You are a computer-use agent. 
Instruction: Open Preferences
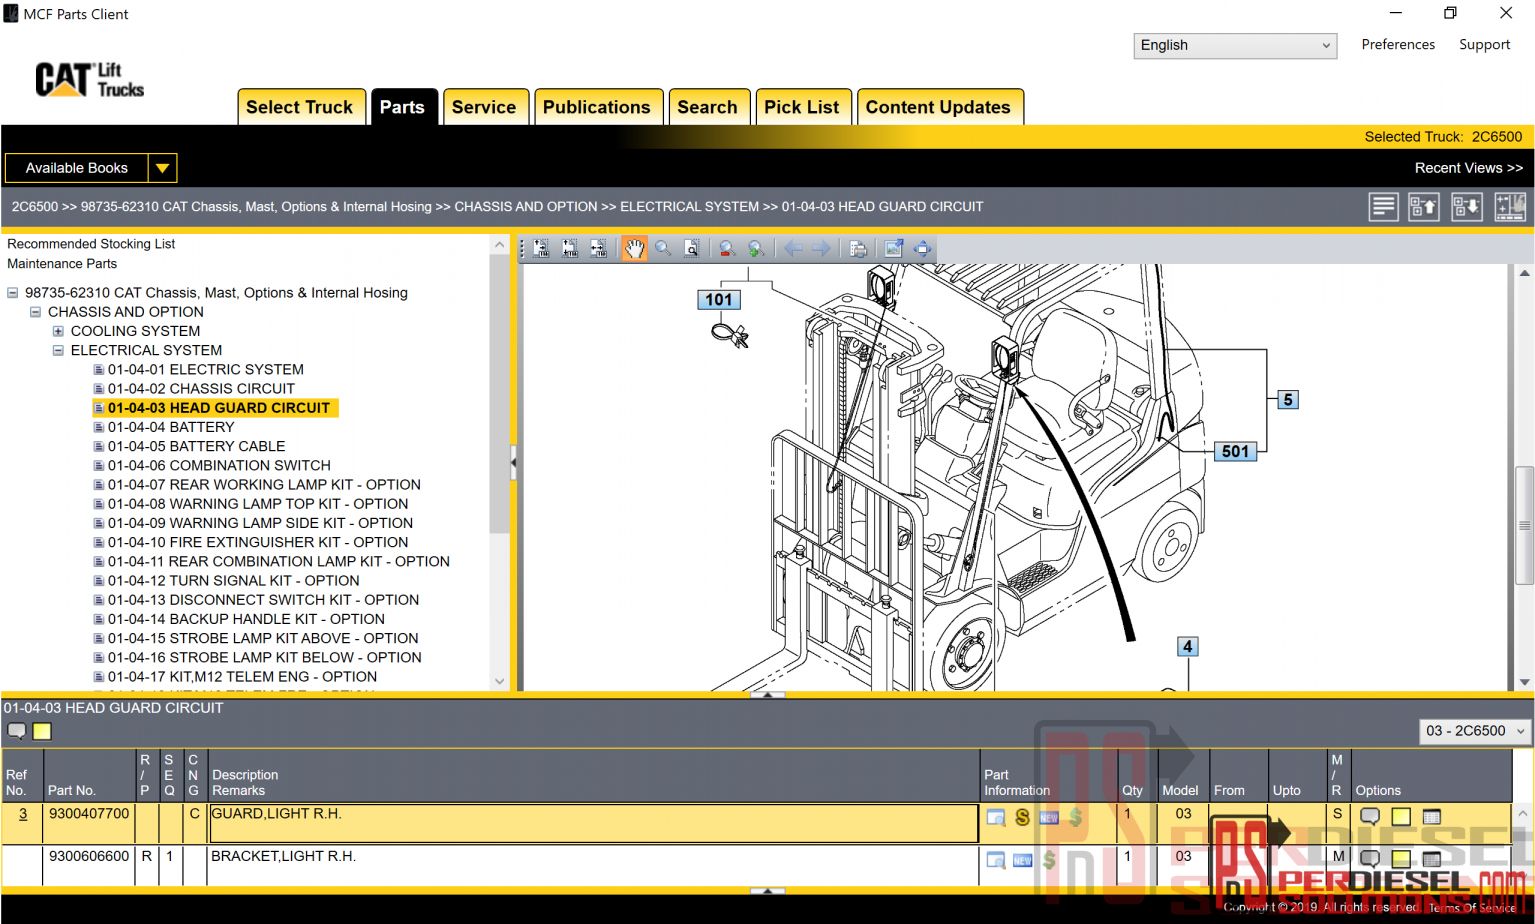[x=1397, y=44]
